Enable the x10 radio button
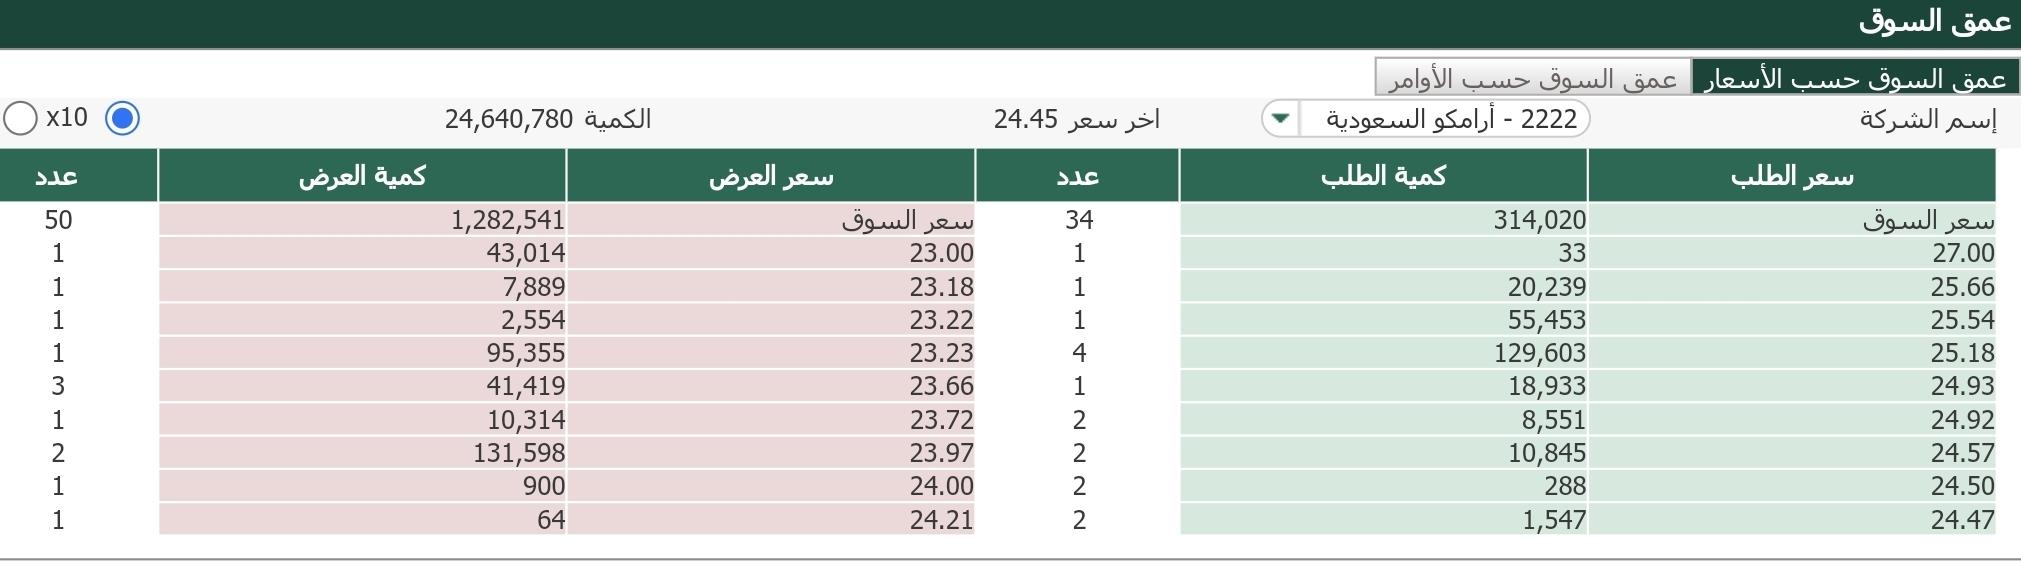This screenshot has width=2021, height=581. (x=21, y=118)
